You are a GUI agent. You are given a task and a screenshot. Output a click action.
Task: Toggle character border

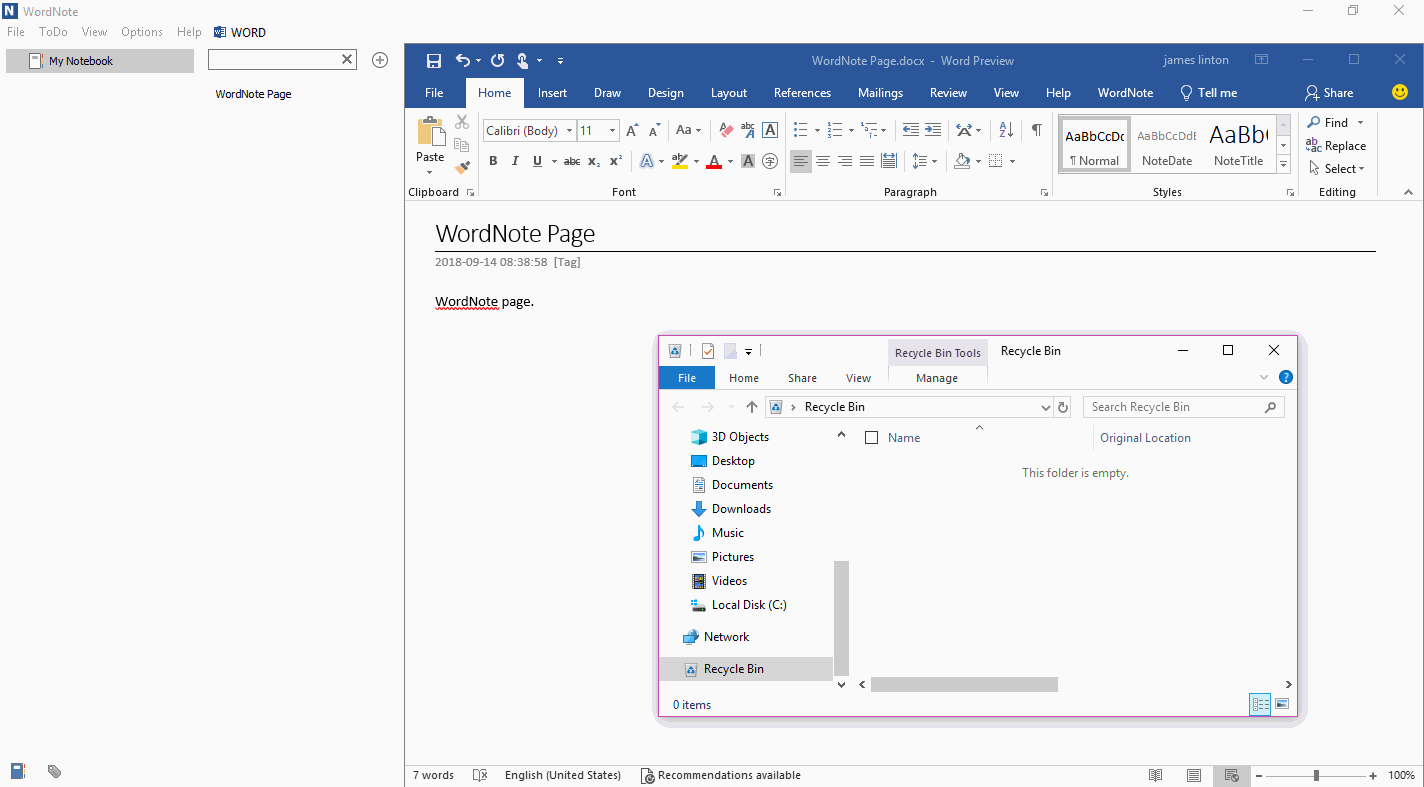coord(770,130)
